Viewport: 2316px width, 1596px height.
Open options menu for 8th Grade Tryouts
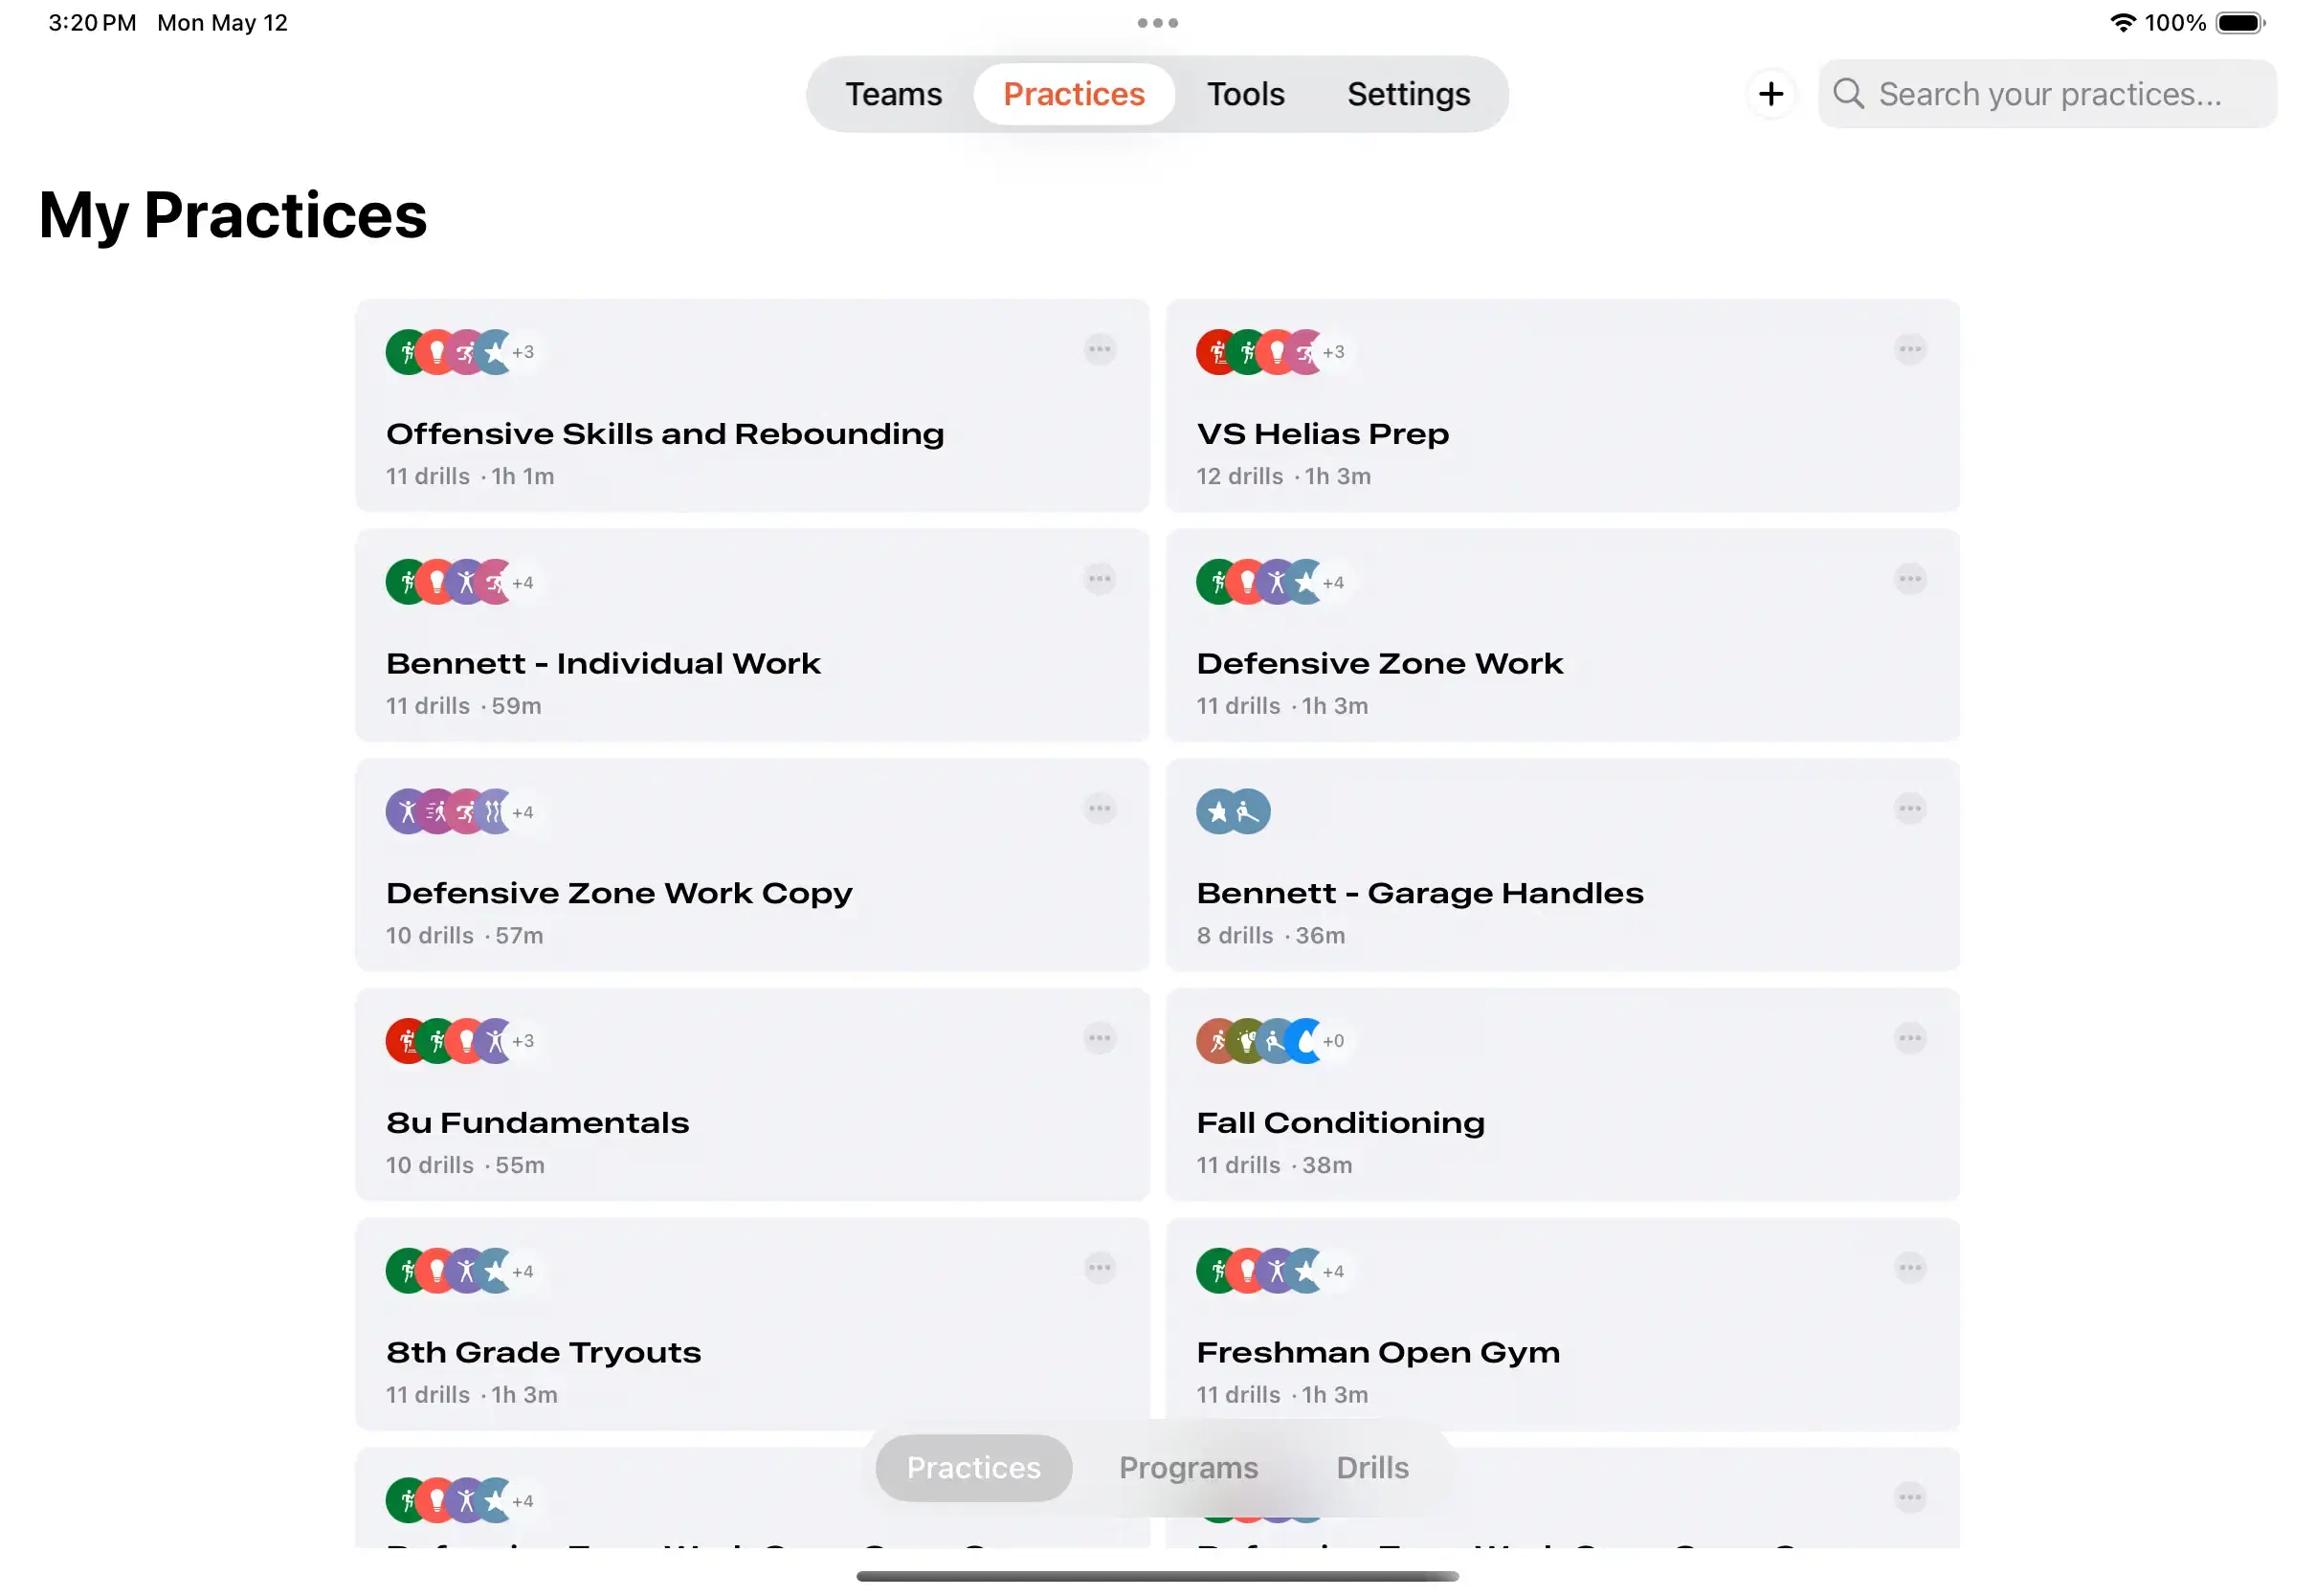click(x=1099, y=1268)
